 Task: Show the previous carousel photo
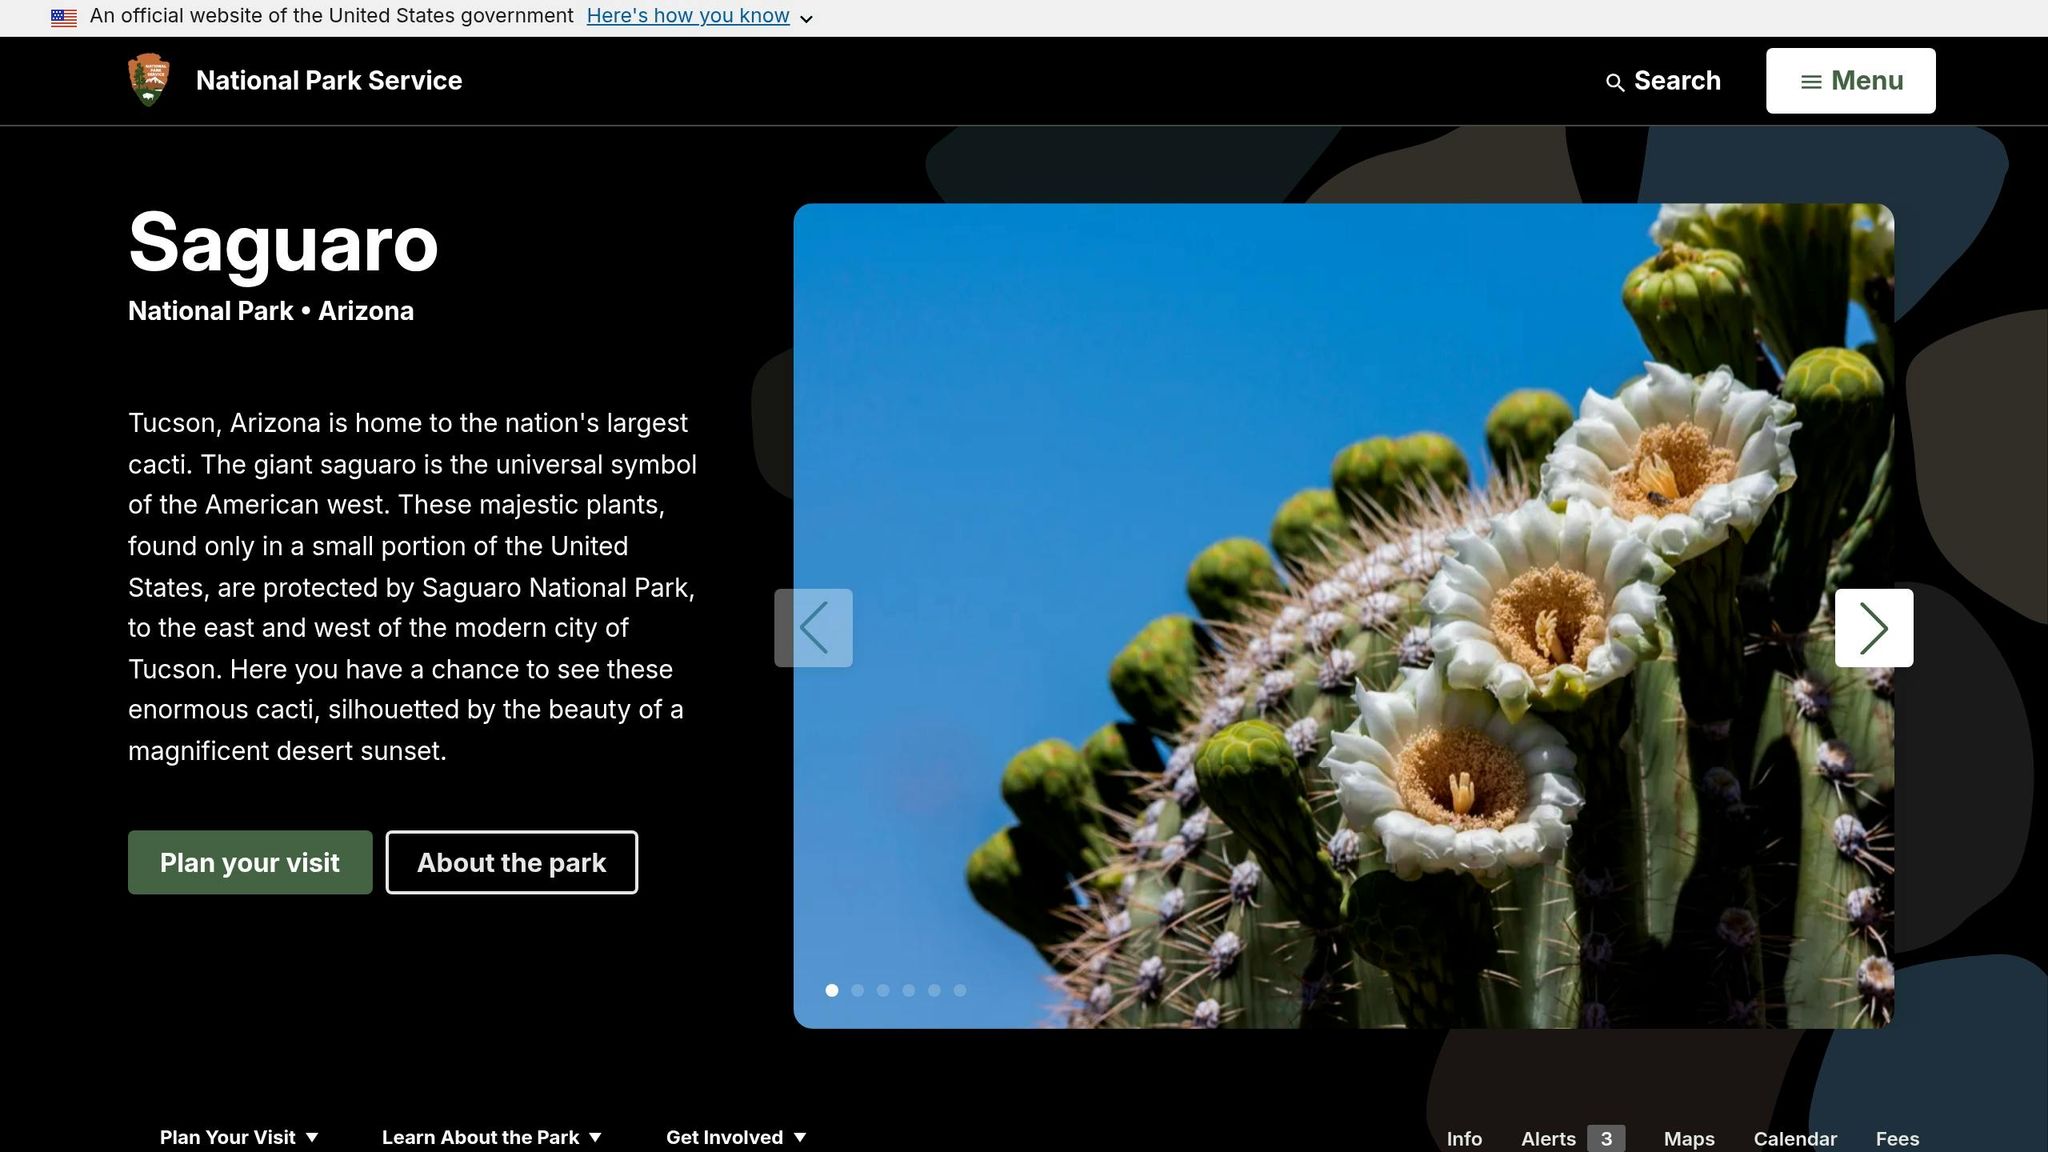[x=813, y=628]
